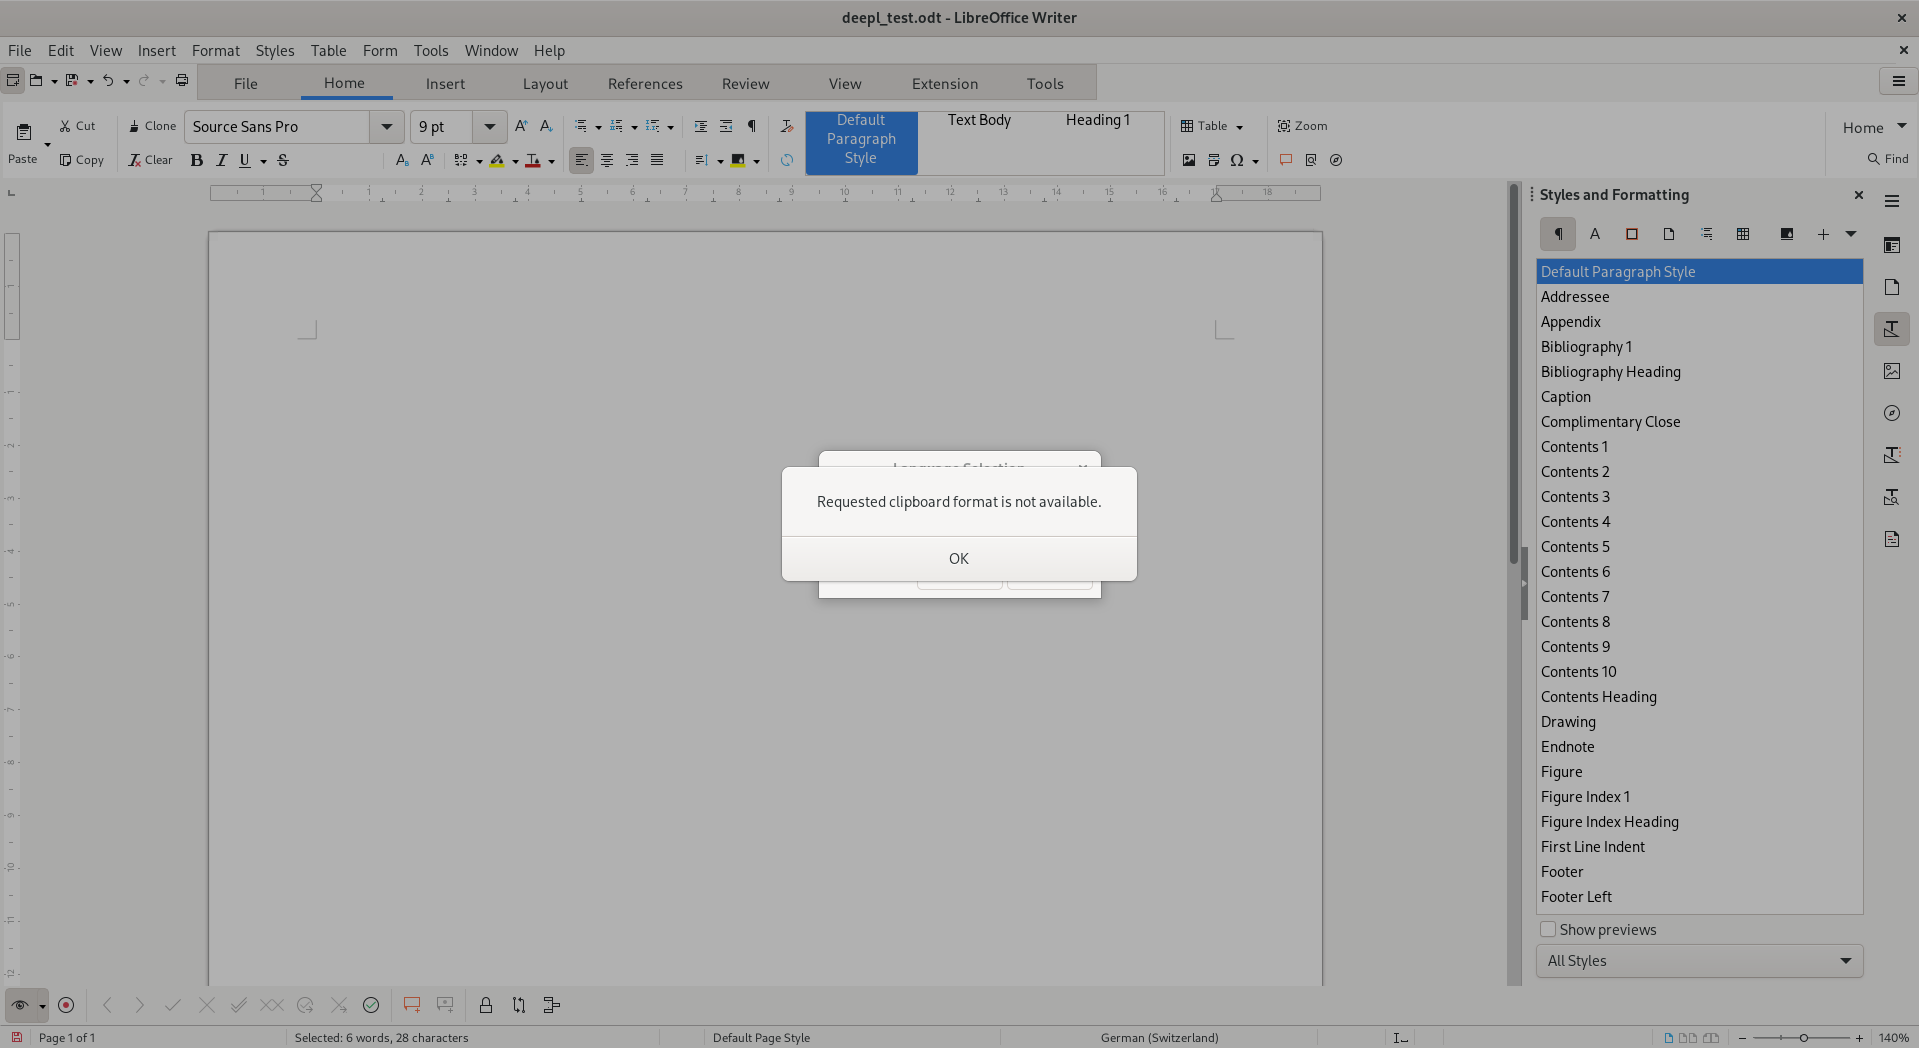The width and height of the screenshot is (1919, 1056).
Task: Center align the paragraph
Action: pyautogui.click(x=607, y=160)
